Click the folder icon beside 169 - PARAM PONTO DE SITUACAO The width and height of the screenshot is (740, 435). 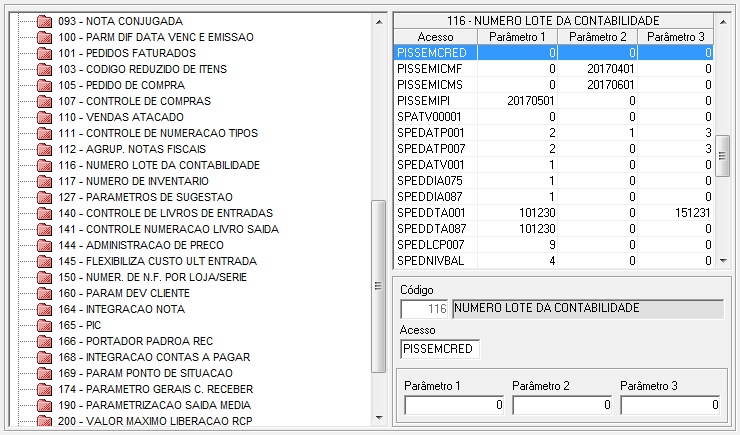coord(44,373)
